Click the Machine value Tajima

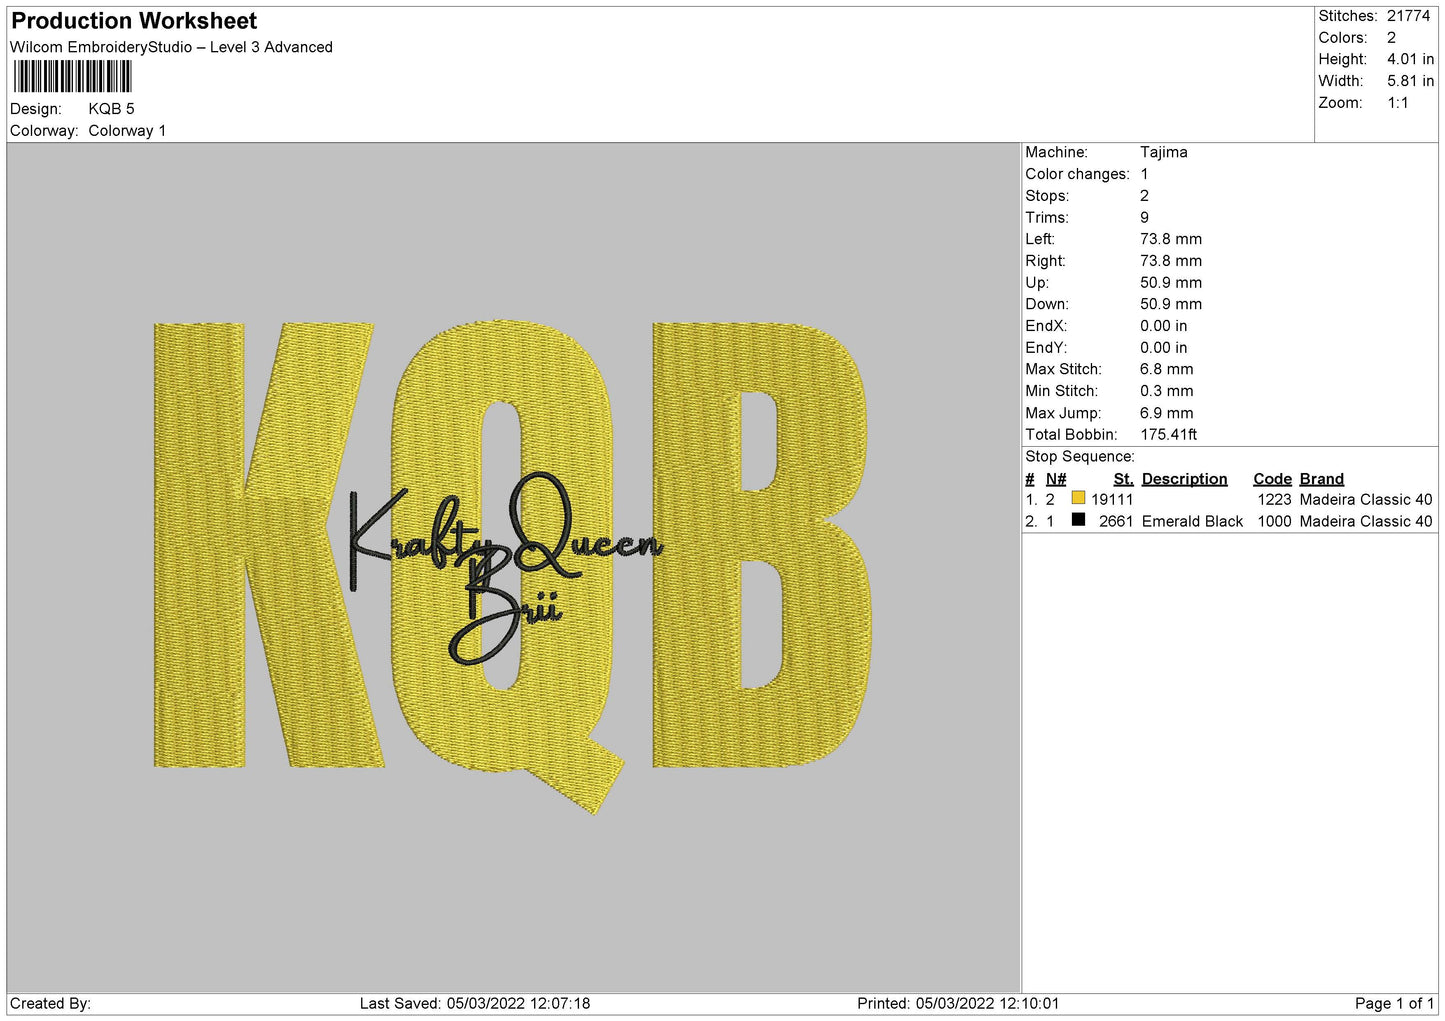[x=1164, y=152]
